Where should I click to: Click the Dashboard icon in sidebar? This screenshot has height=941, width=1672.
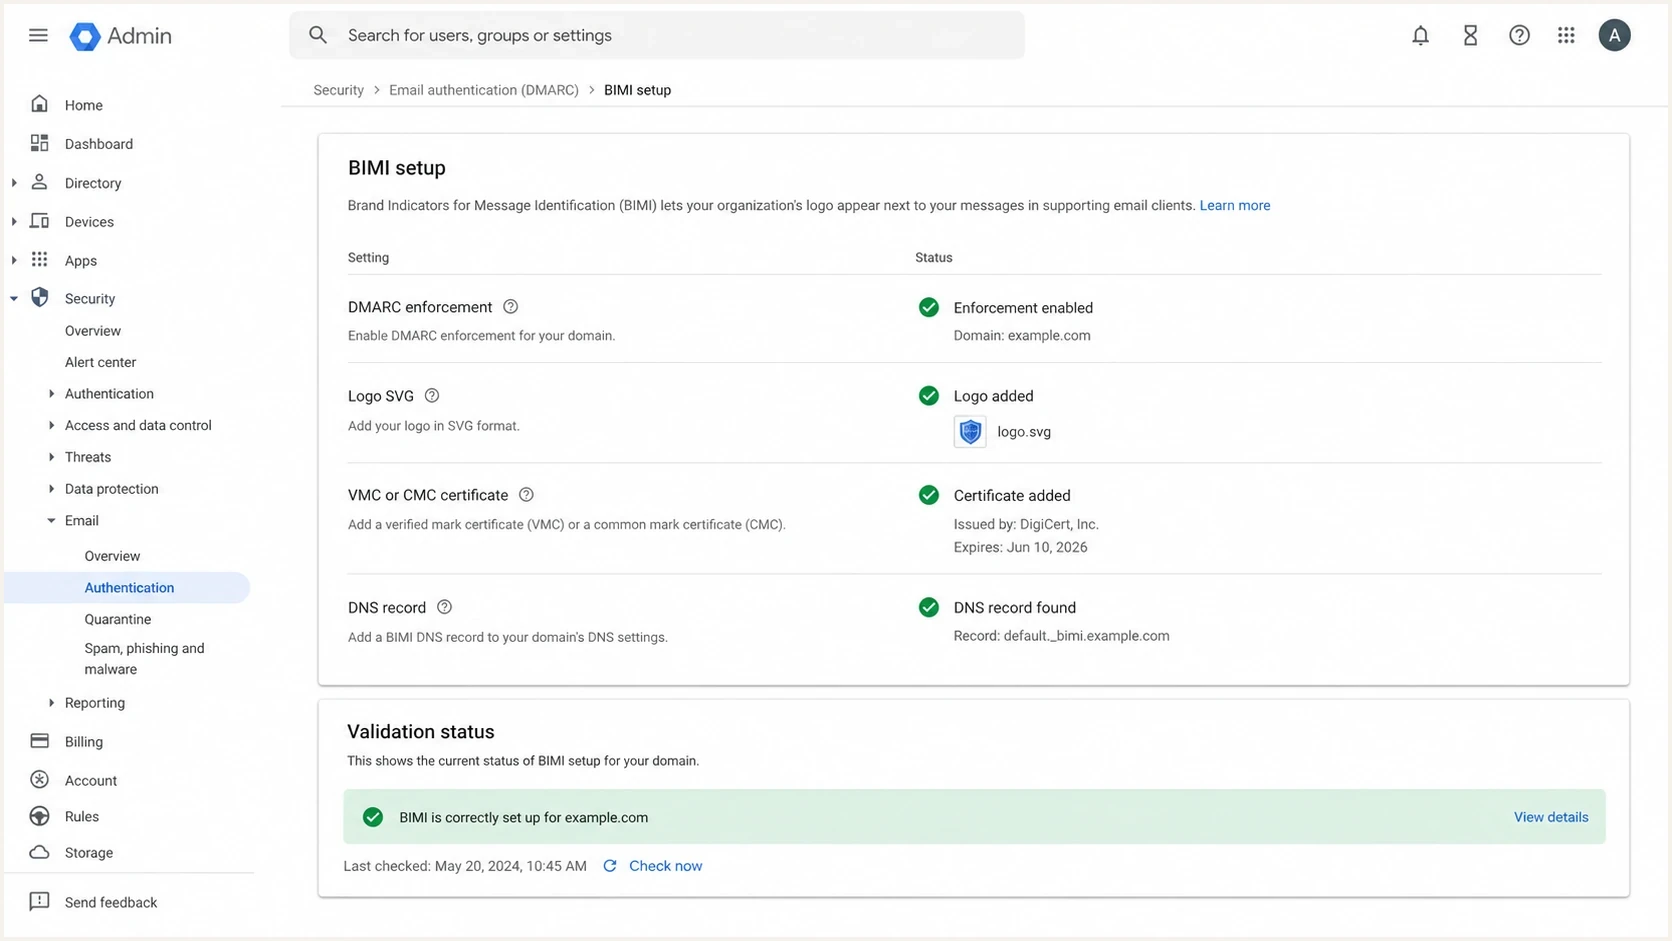(39, 143)
